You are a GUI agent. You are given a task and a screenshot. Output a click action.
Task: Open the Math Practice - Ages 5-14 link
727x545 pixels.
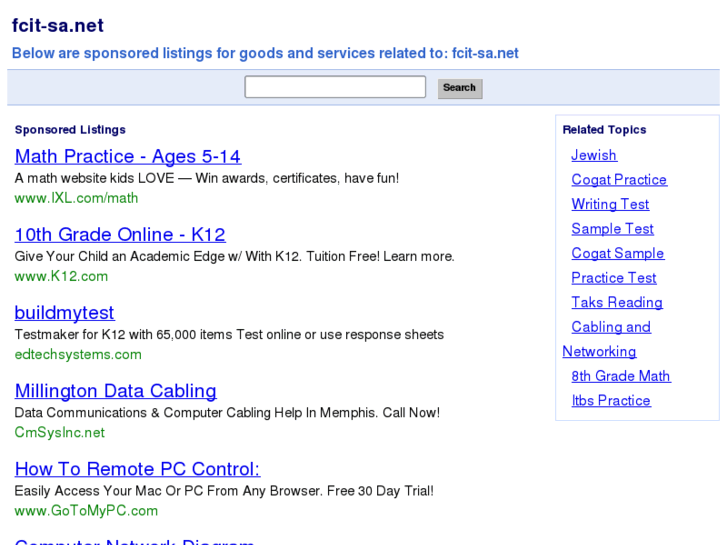point(127,156)
